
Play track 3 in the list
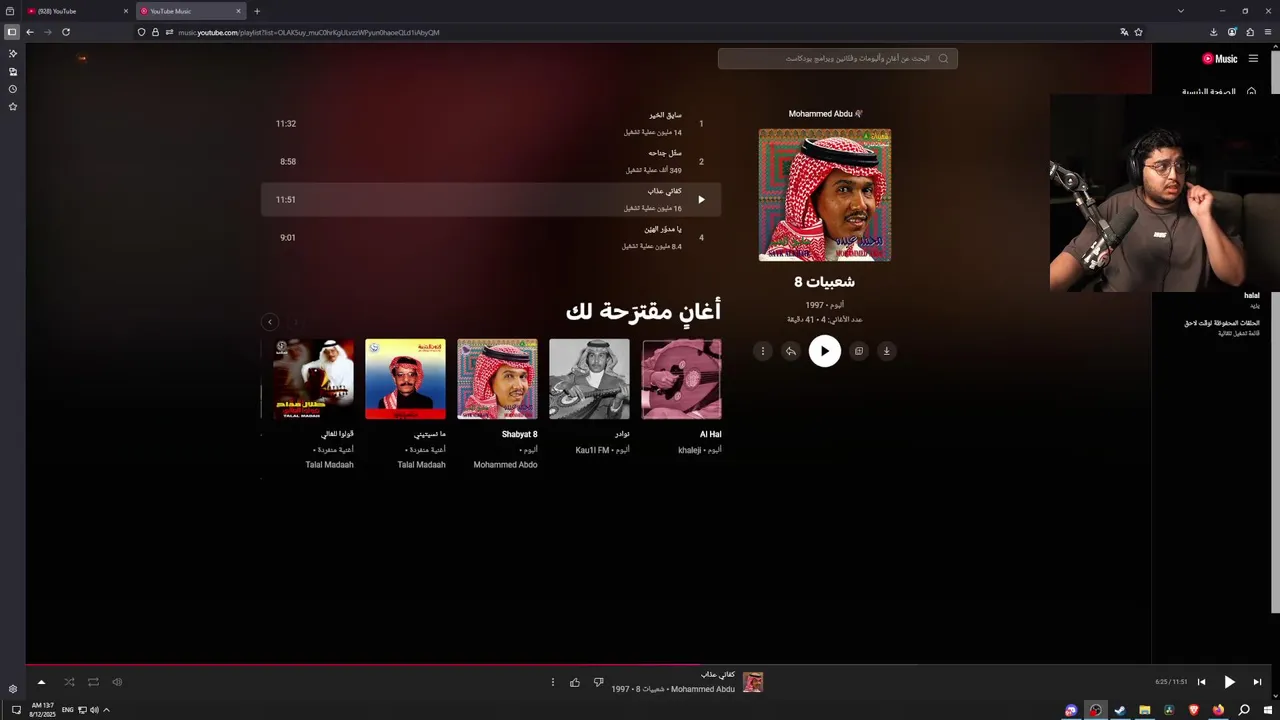701,199
